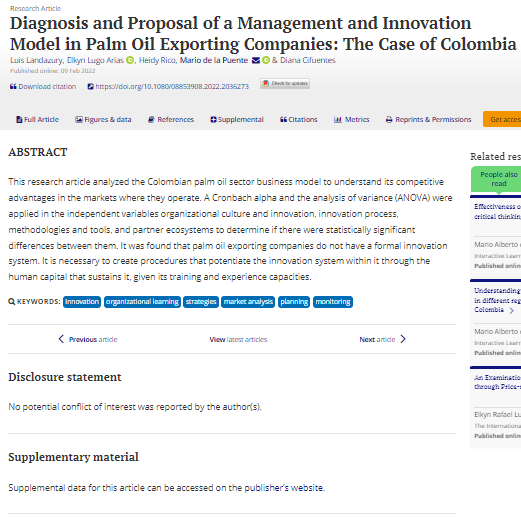Select the organizational learning keyword tag
521x517 pixels.
[142, 302]
